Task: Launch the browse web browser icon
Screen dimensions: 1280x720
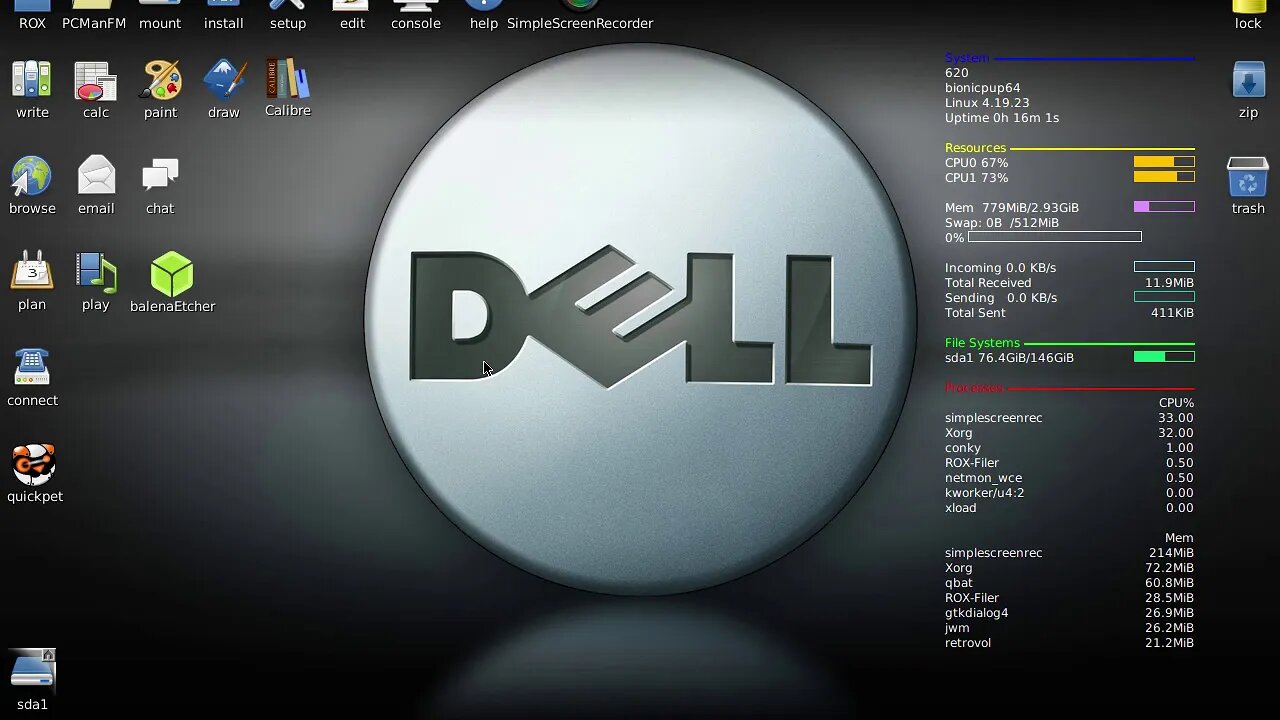Action: coord(32,176)
